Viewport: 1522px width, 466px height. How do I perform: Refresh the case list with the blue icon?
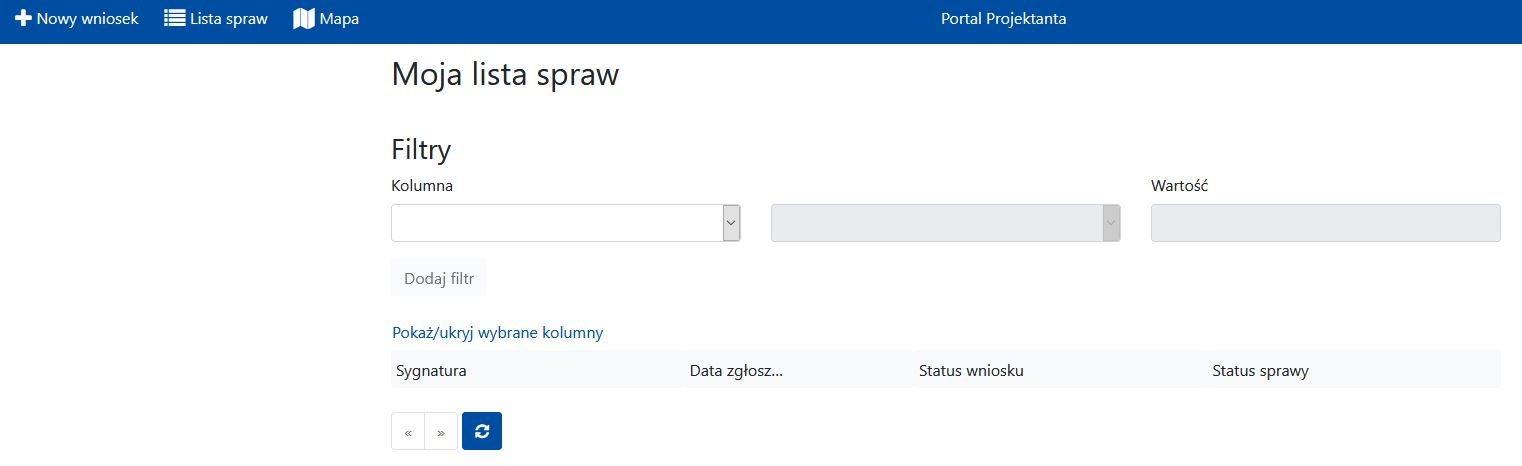pos(482,431)
